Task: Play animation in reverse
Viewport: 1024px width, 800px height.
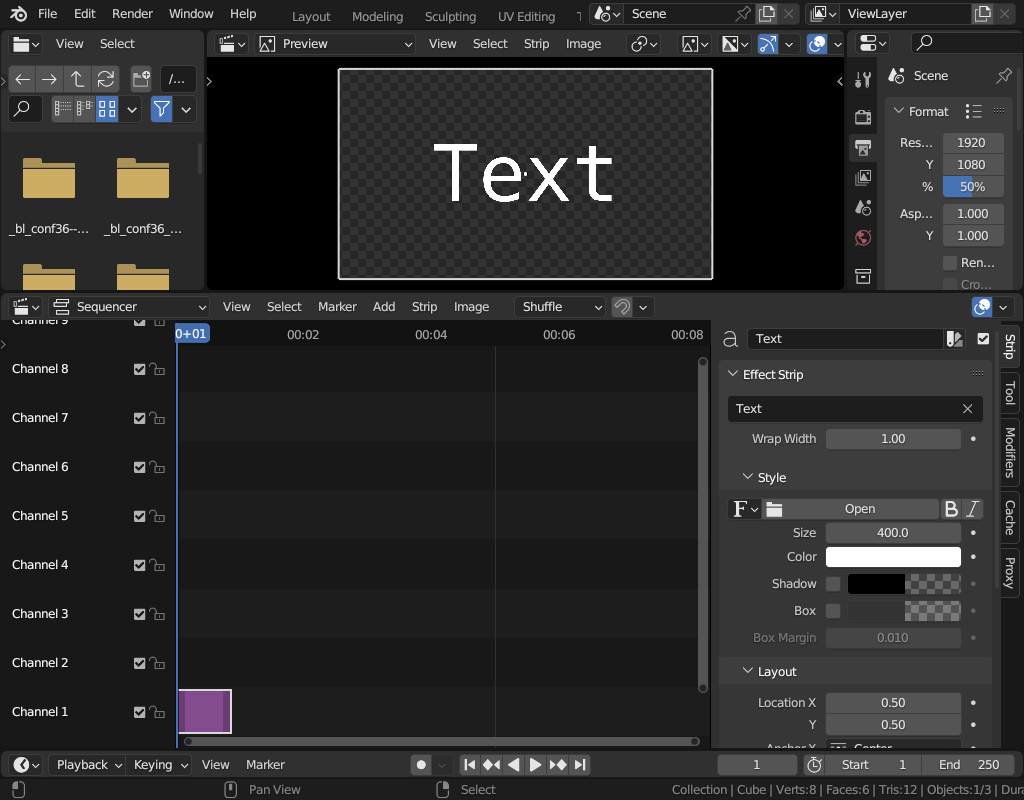Action: 513,765
